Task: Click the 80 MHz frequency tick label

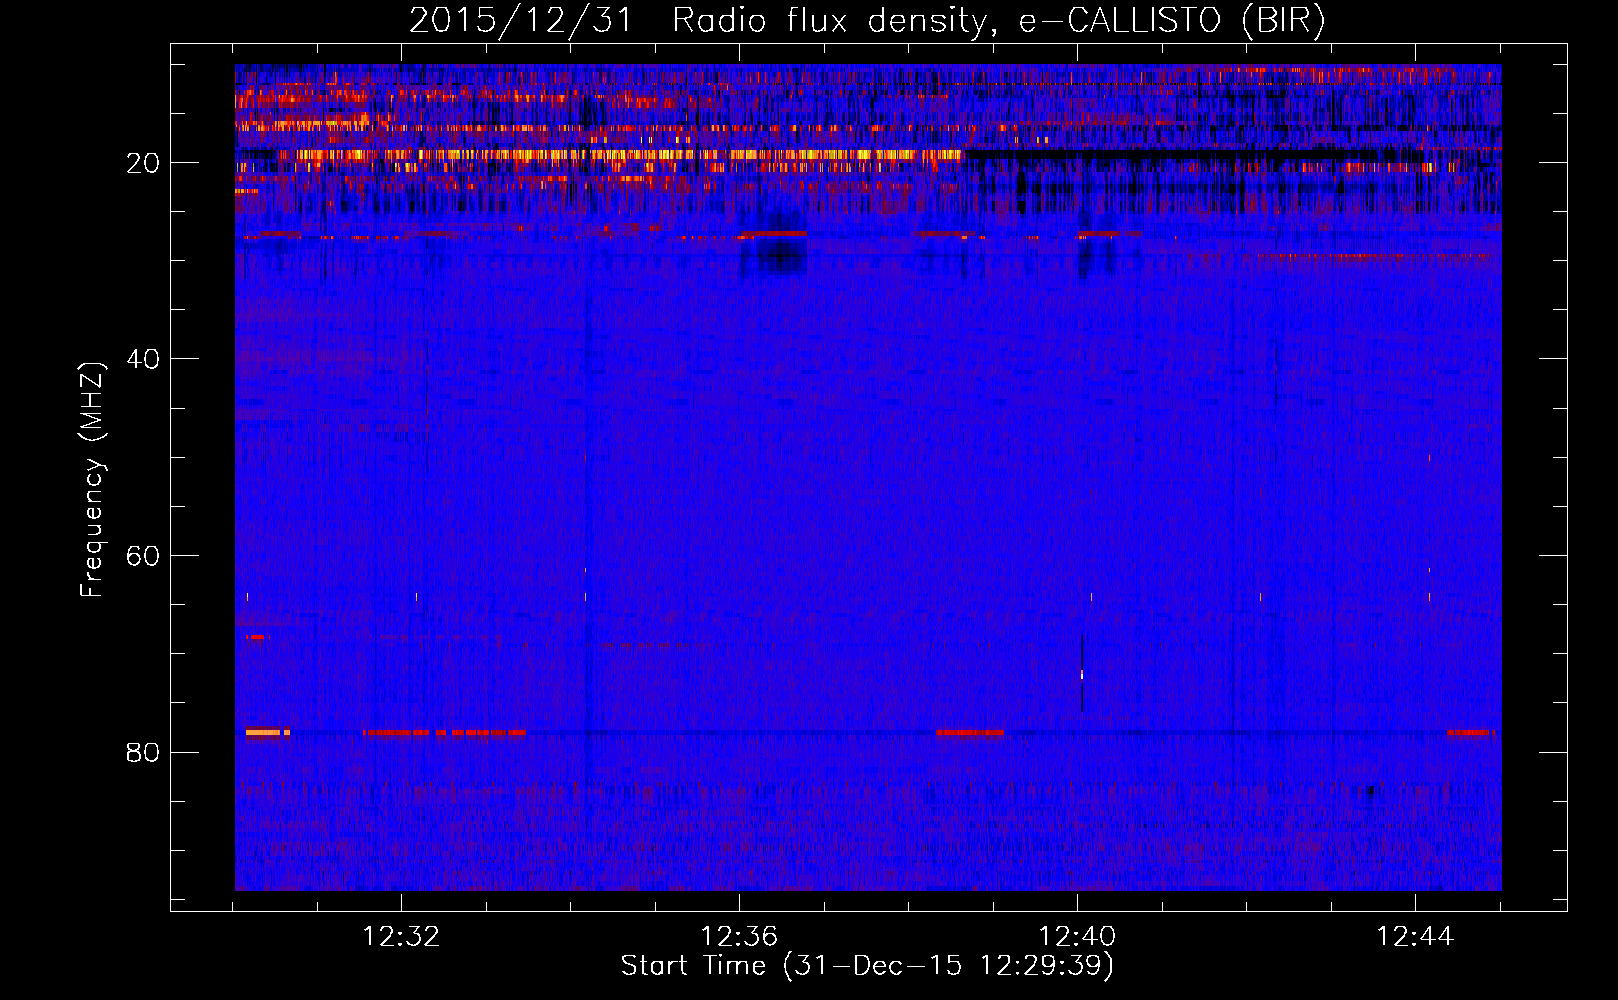Action: 143,752
